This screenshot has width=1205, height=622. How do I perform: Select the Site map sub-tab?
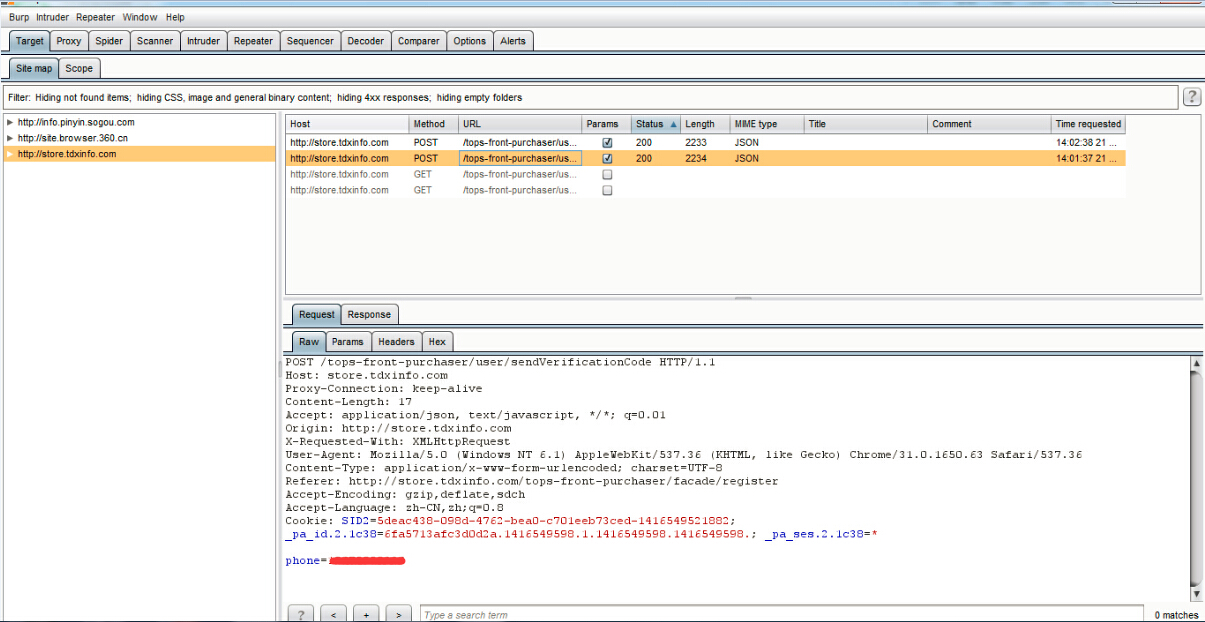(x=34, y=69)
